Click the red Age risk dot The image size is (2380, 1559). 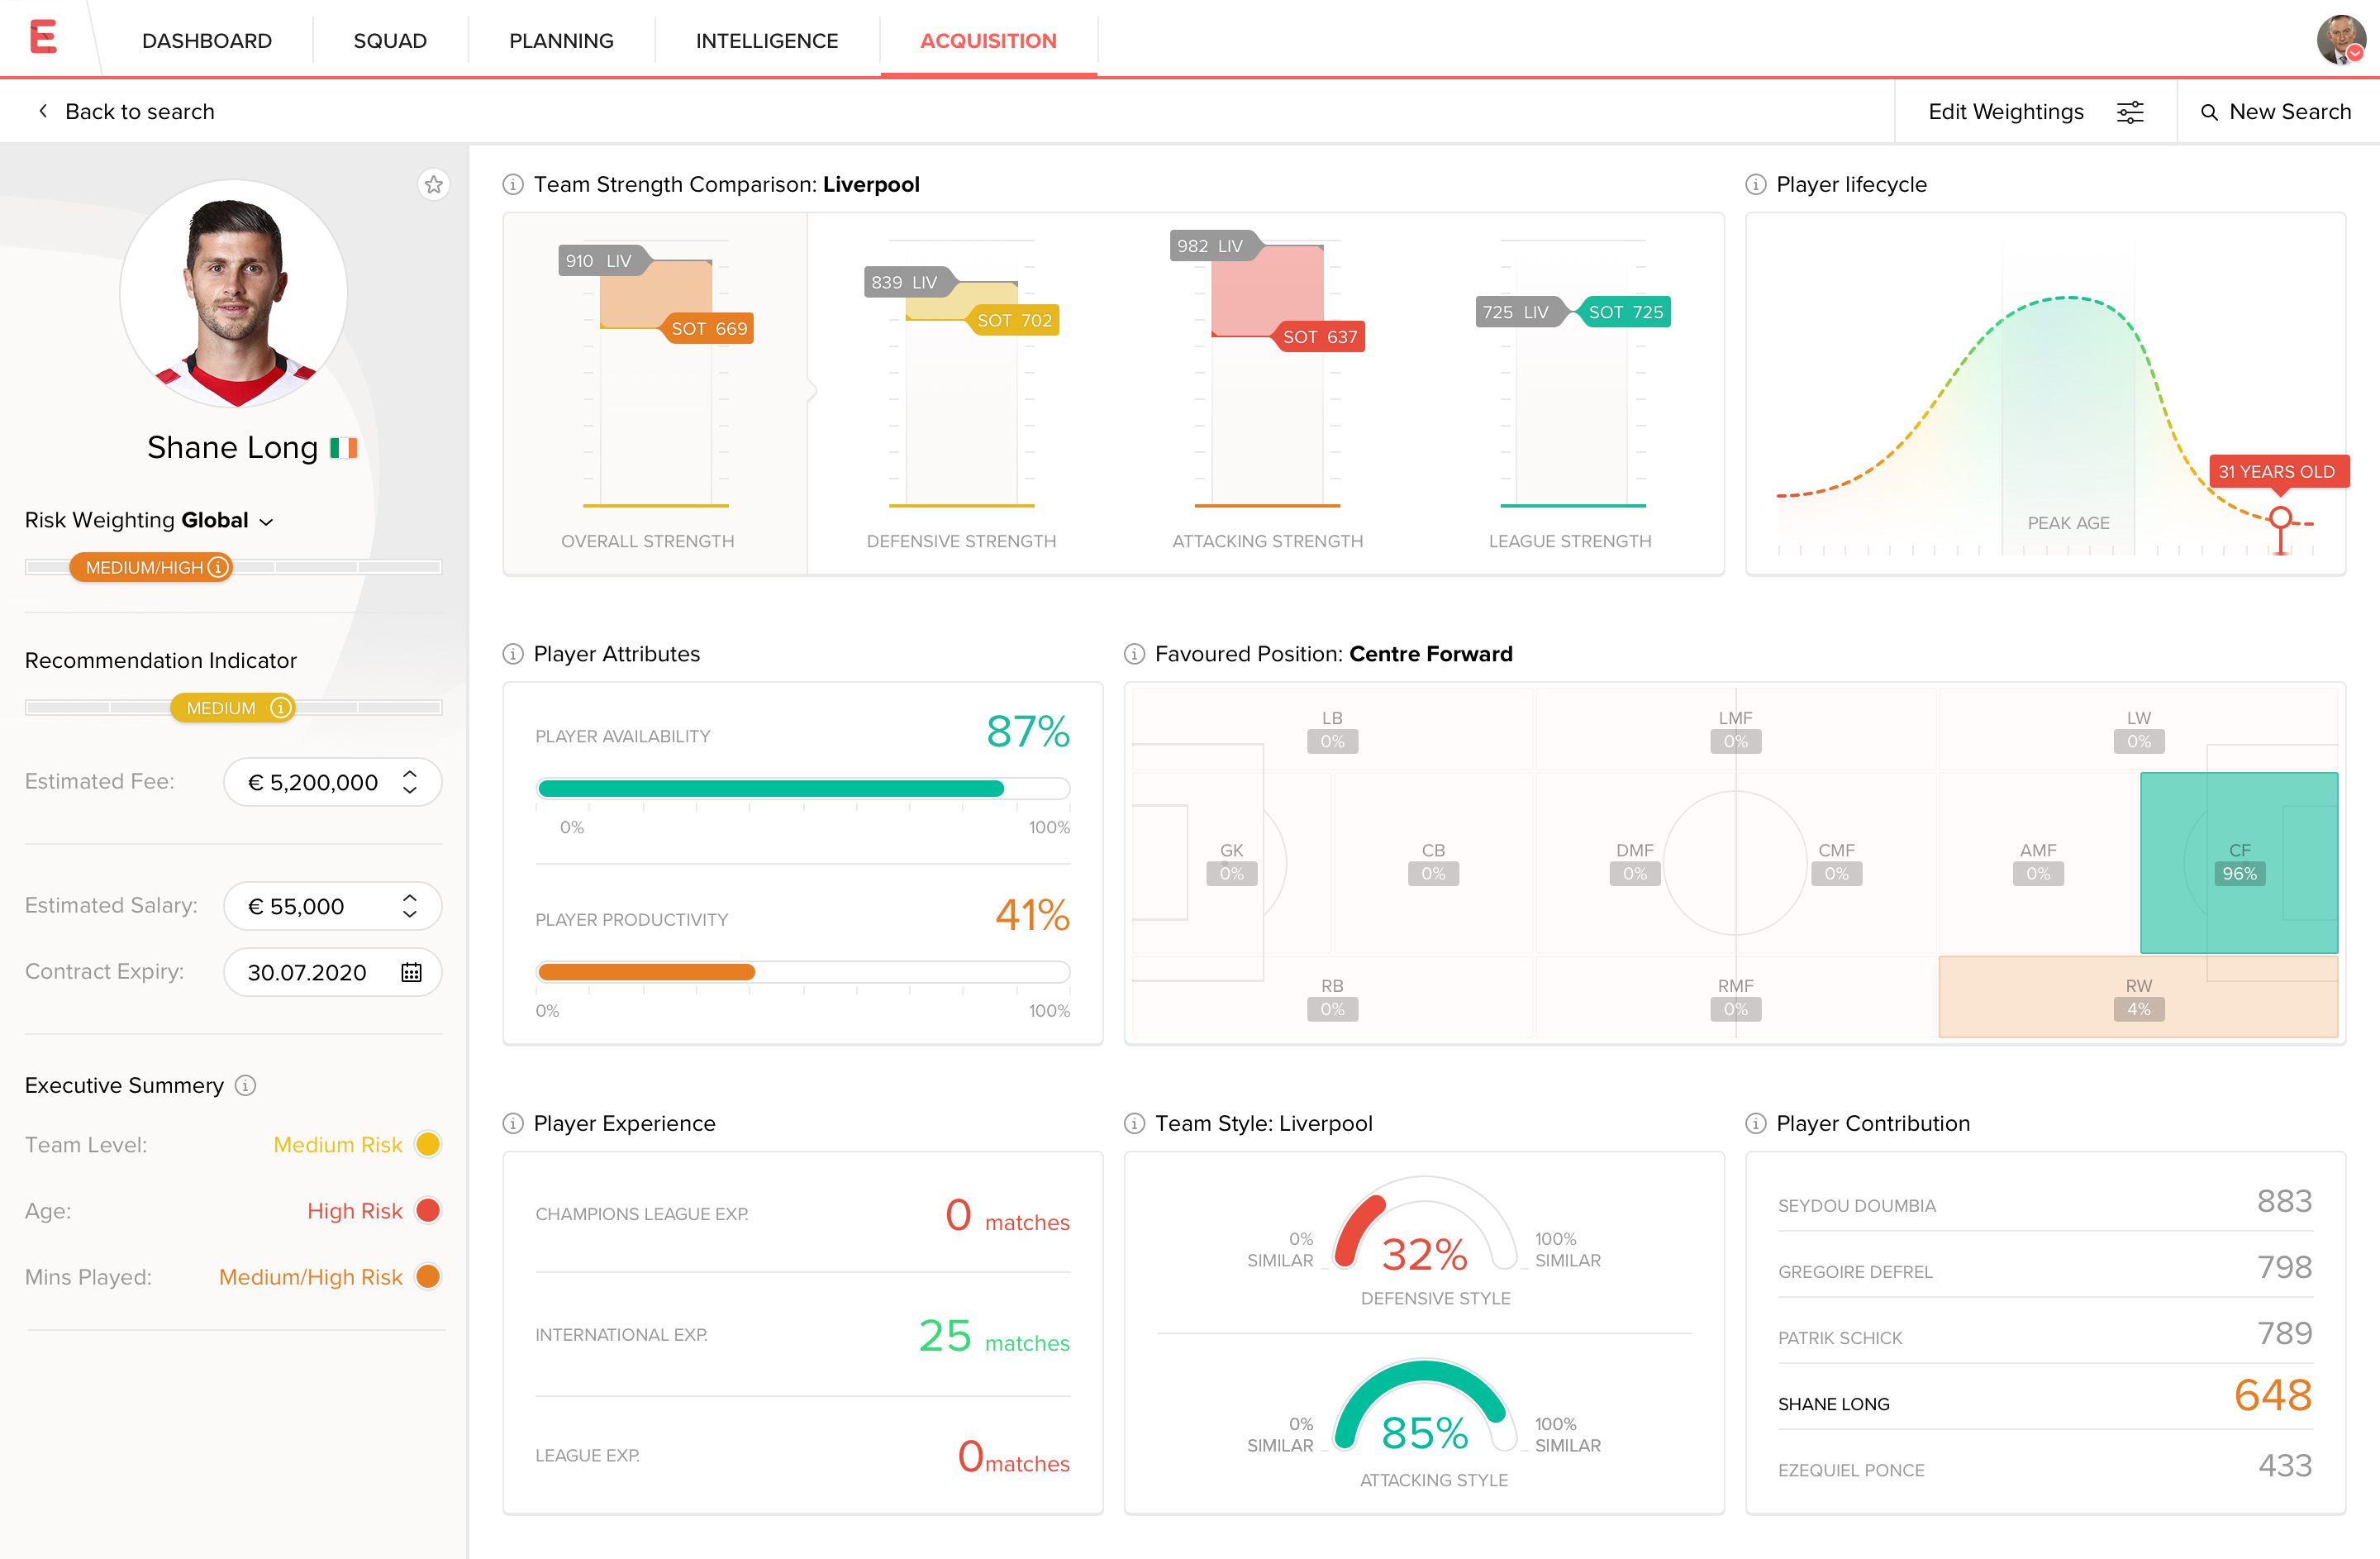point(428,1210)
